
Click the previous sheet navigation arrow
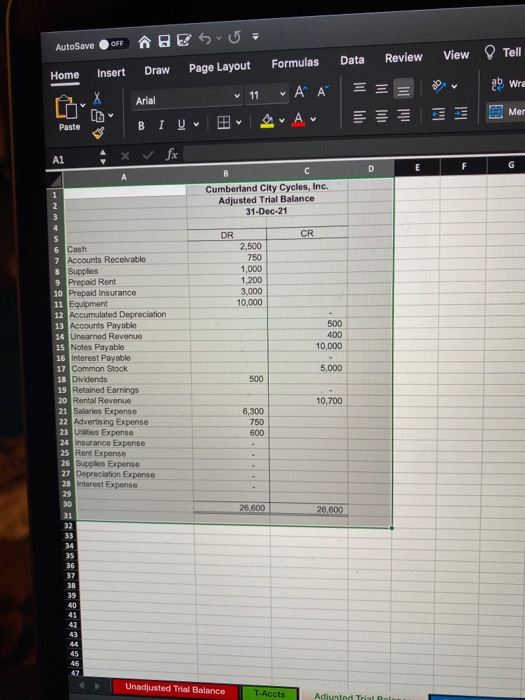point(81,685)
